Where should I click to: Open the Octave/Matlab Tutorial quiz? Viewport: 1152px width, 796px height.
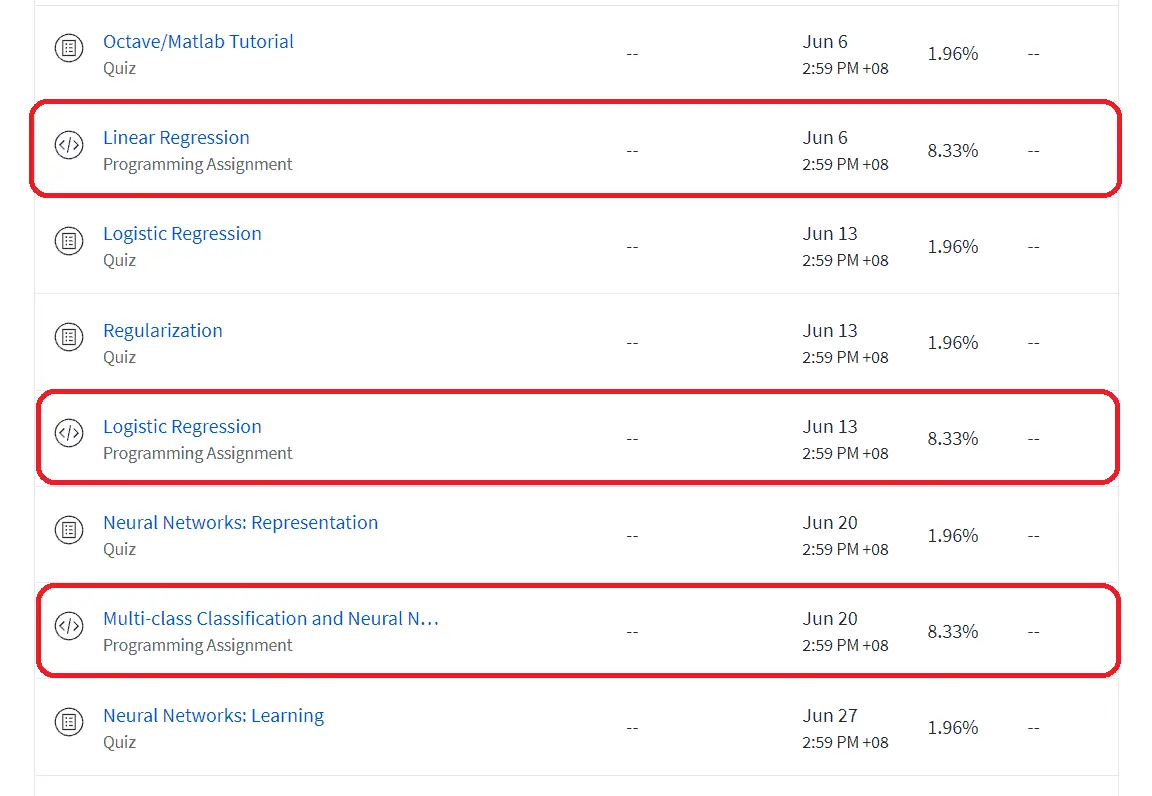(x=198, y=41)
